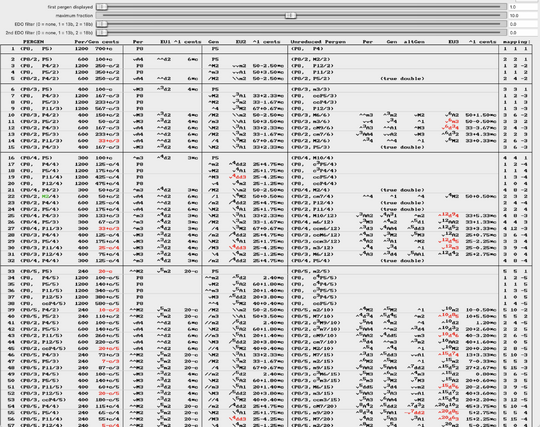Image resolution: width=540 pixels, height=427 pixels.
Task: Click the '2nd EDO filter' slider handle
Action: 102,33
